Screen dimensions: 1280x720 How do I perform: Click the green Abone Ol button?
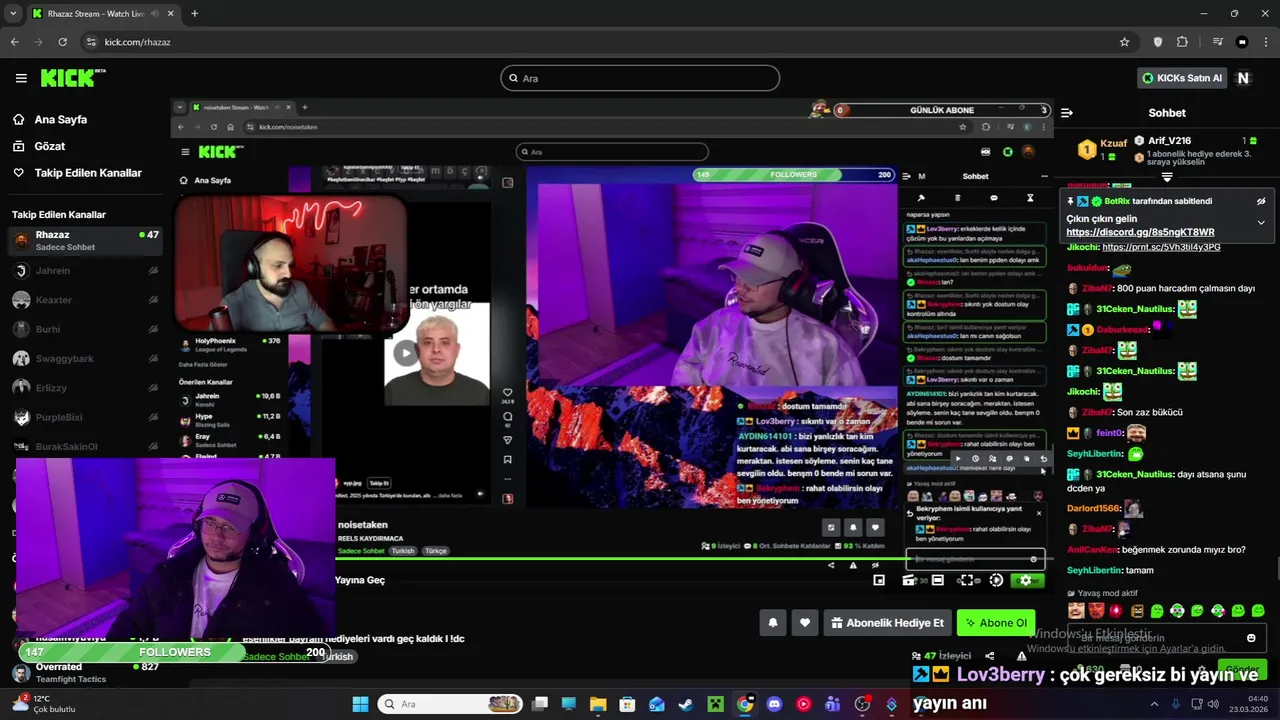996,623
